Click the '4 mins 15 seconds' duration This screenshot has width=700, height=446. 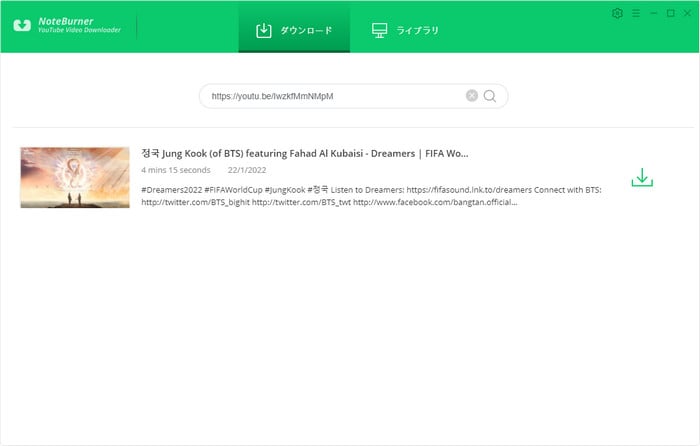pyautogui.click(x=175, y=170)
